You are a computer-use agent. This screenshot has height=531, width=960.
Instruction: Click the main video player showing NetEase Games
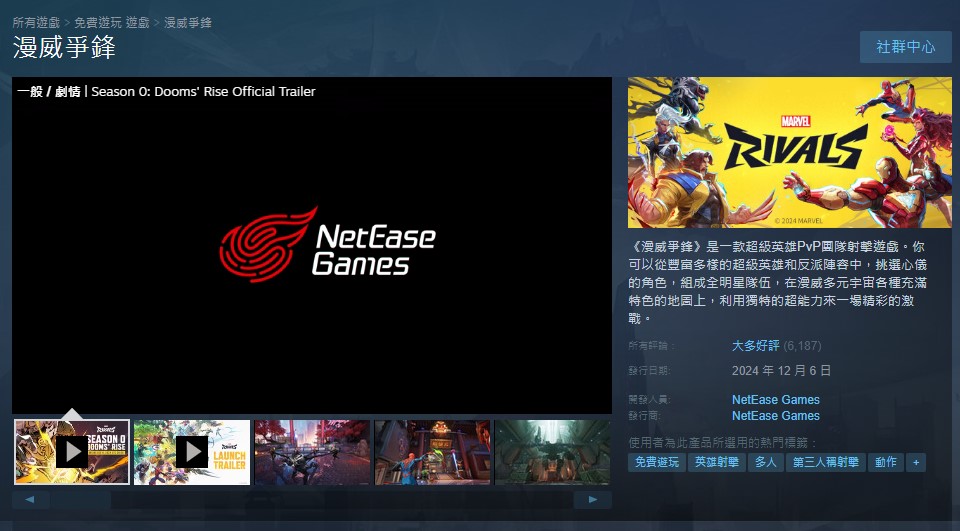[x=312, y=245]
